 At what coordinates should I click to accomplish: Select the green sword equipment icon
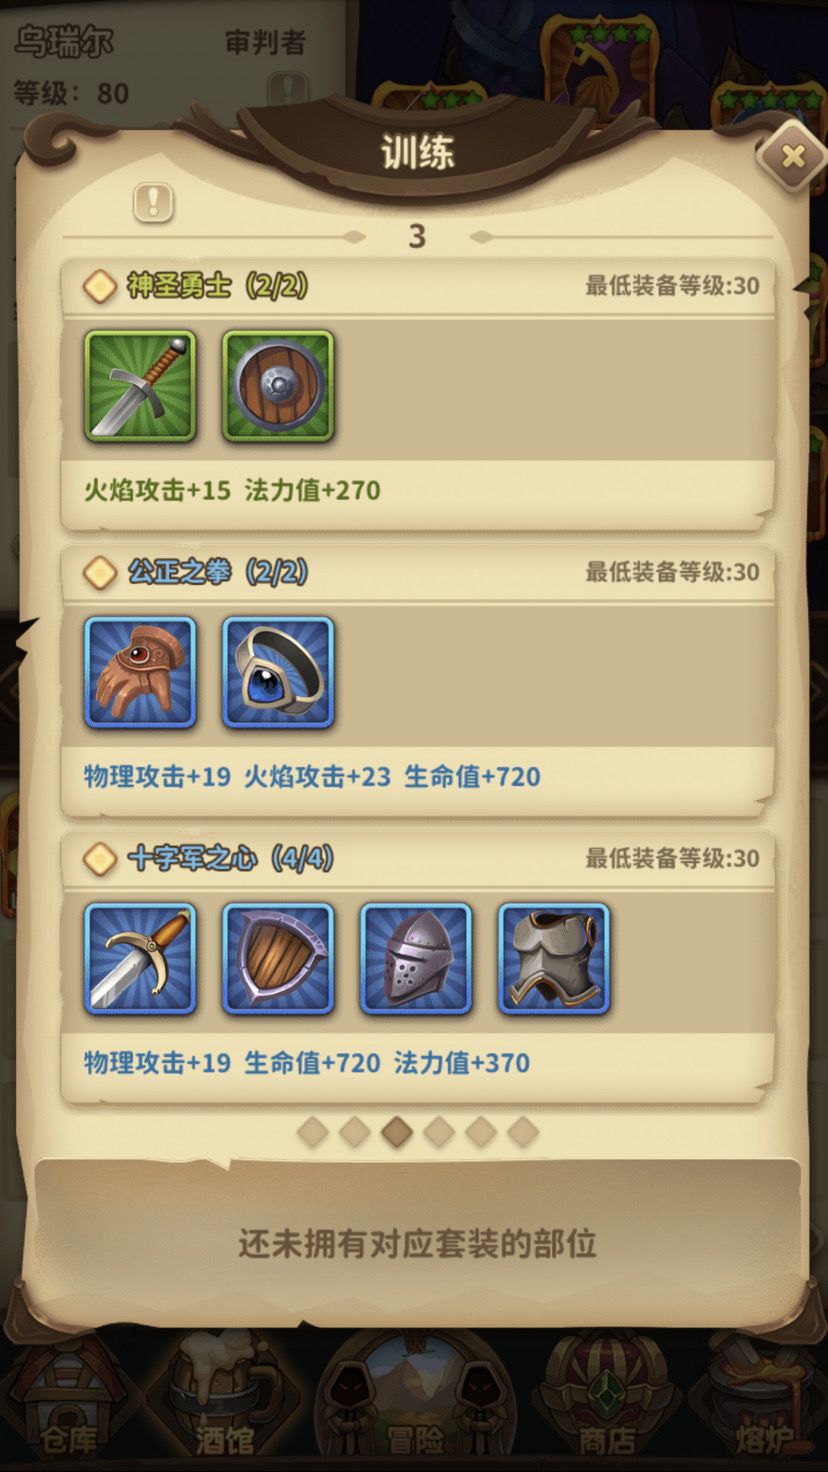(x=140, y=386)
